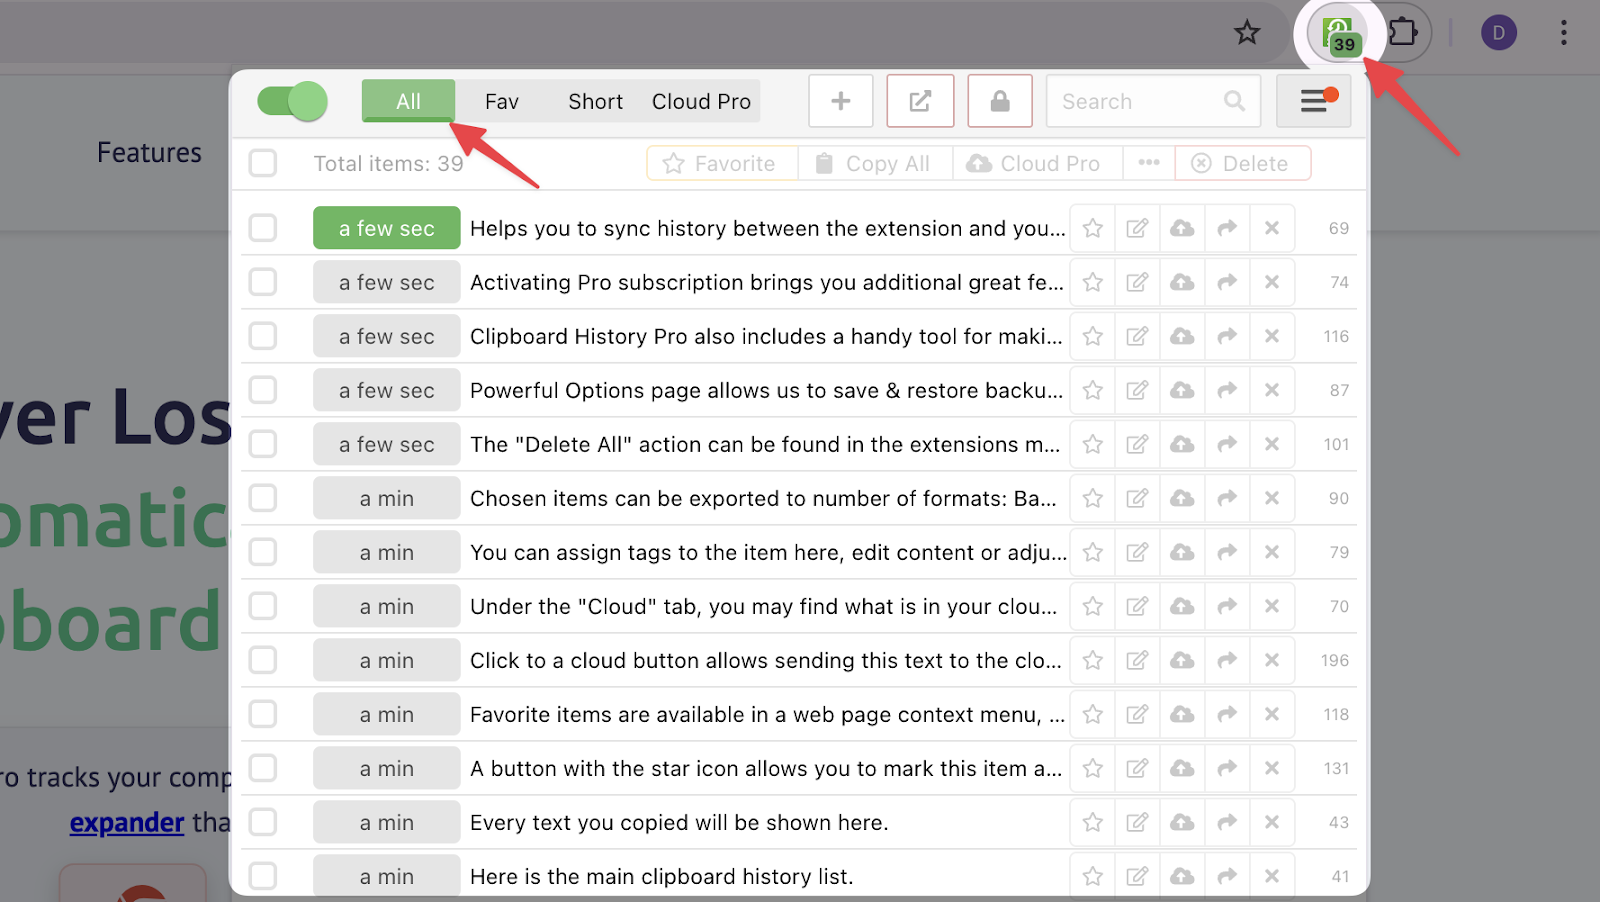Click the lock icon button
The height and width of the screenshot is (902, 1600).
1000,101
